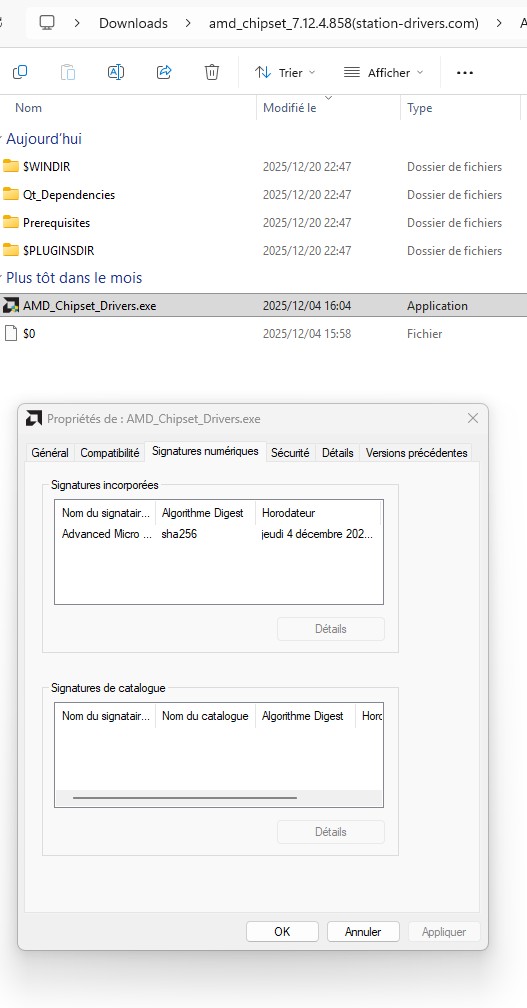Click the OK button

coord(282,932)
